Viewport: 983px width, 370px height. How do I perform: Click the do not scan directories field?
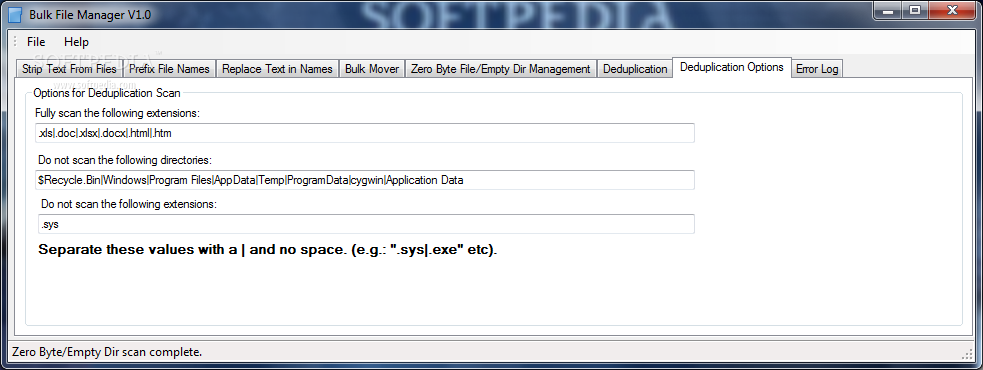[365, 180]
